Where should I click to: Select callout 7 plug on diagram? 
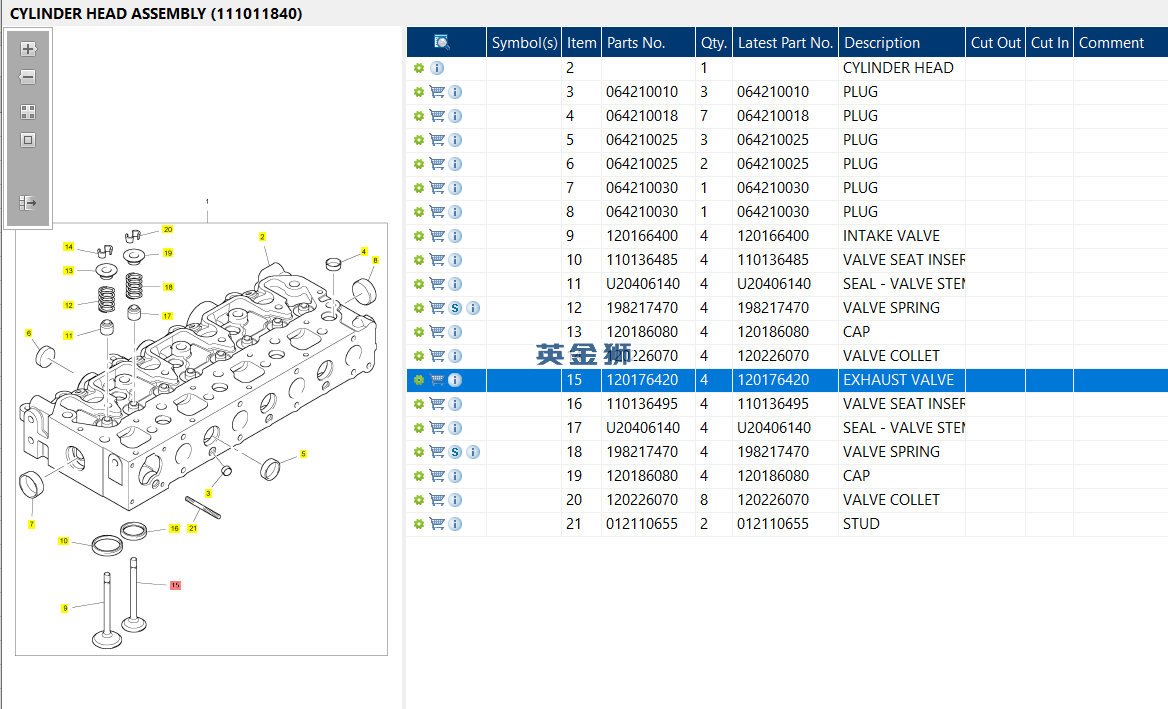tap(31, 524)
